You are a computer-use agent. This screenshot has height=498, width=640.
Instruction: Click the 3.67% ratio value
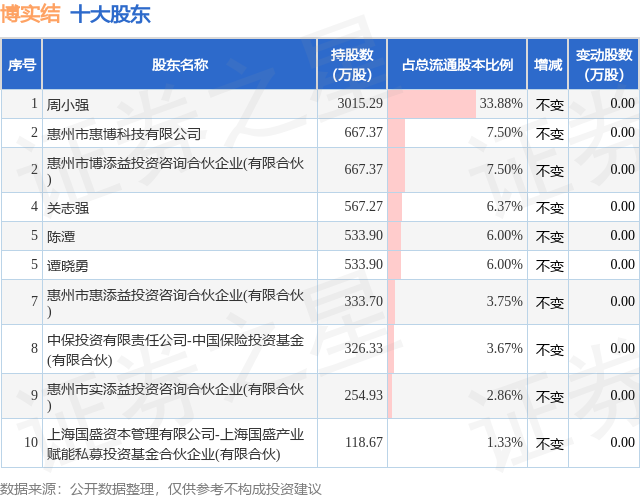504,348
